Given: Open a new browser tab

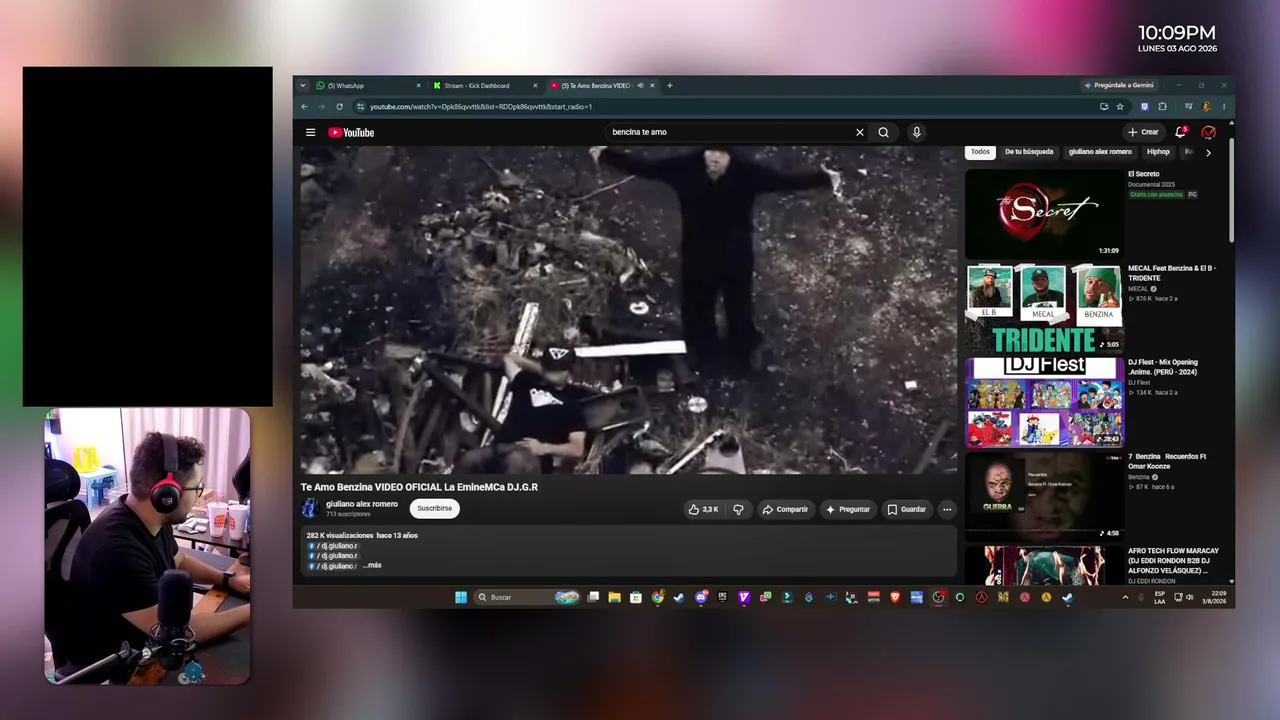Looking at the screenshot, I should 669,85.
